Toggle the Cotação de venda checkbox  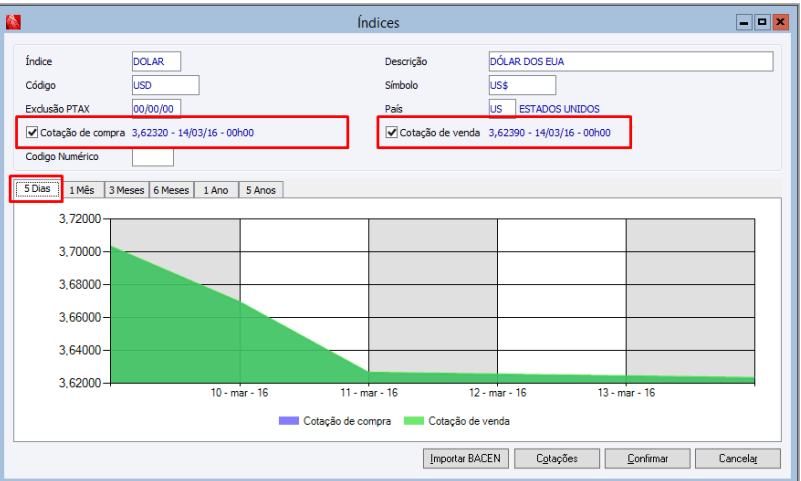392,133
